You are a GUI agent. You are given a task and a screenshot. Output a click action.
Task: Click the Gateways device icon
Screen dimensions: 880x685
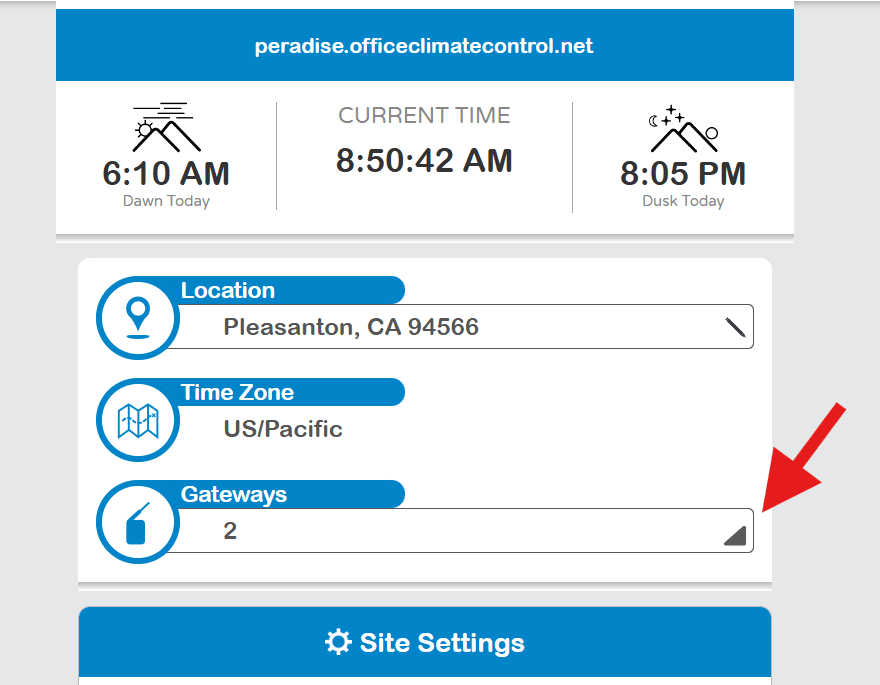[x=138, y=522]
